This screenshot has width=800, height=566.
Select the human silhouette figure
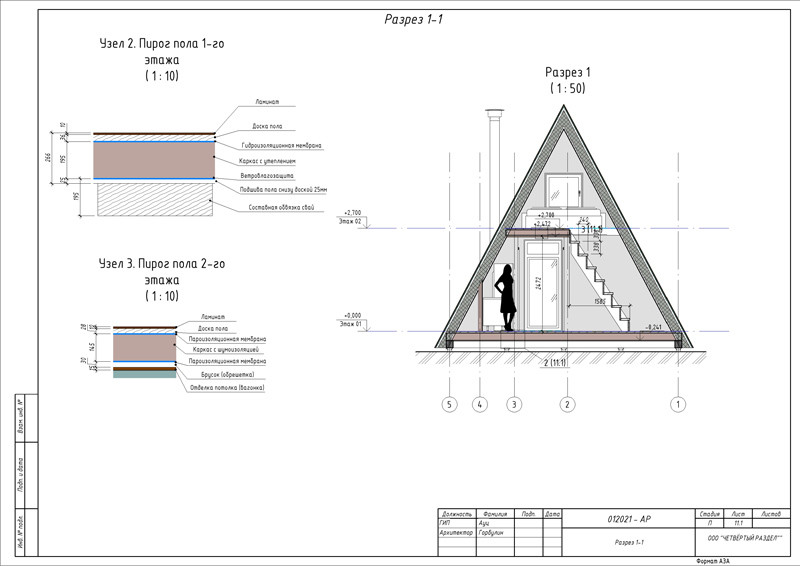pos(507,297)
